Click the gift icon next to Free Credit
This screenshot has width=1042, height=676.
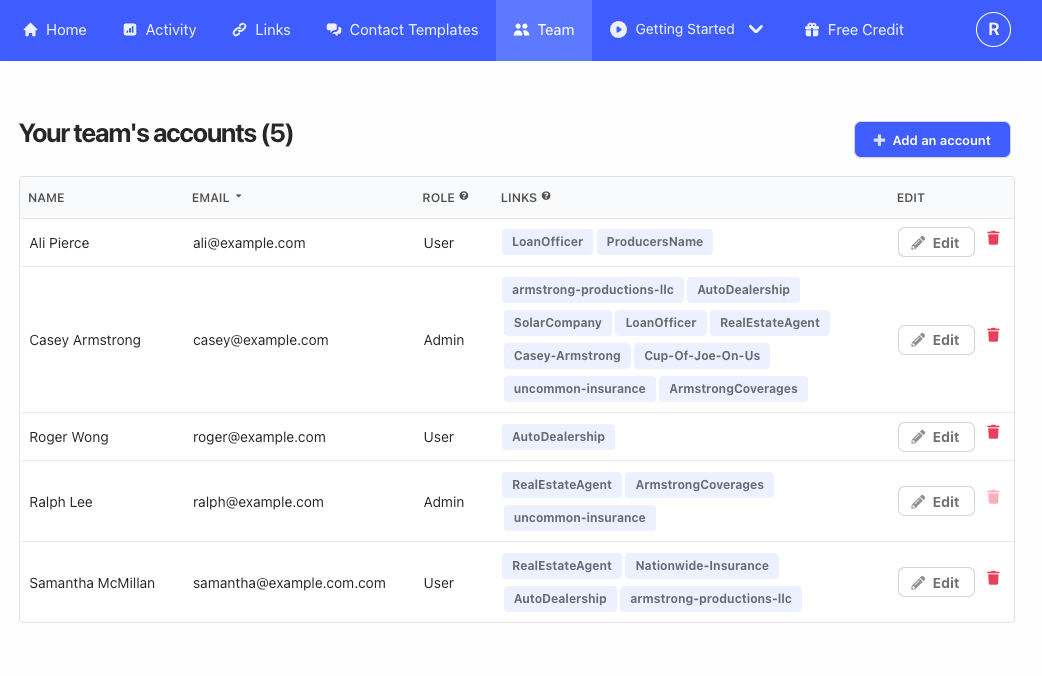tap(811, 29)
